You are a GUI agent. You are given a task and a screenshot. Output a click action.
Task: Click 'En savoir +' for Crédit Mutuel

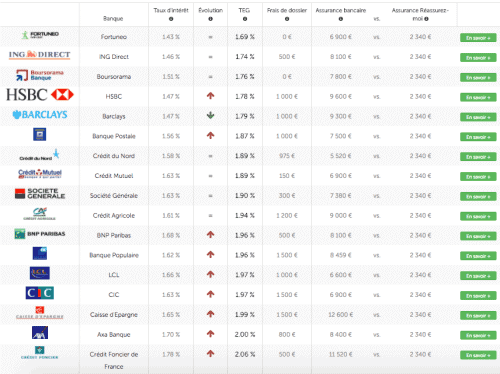point(478,177)
